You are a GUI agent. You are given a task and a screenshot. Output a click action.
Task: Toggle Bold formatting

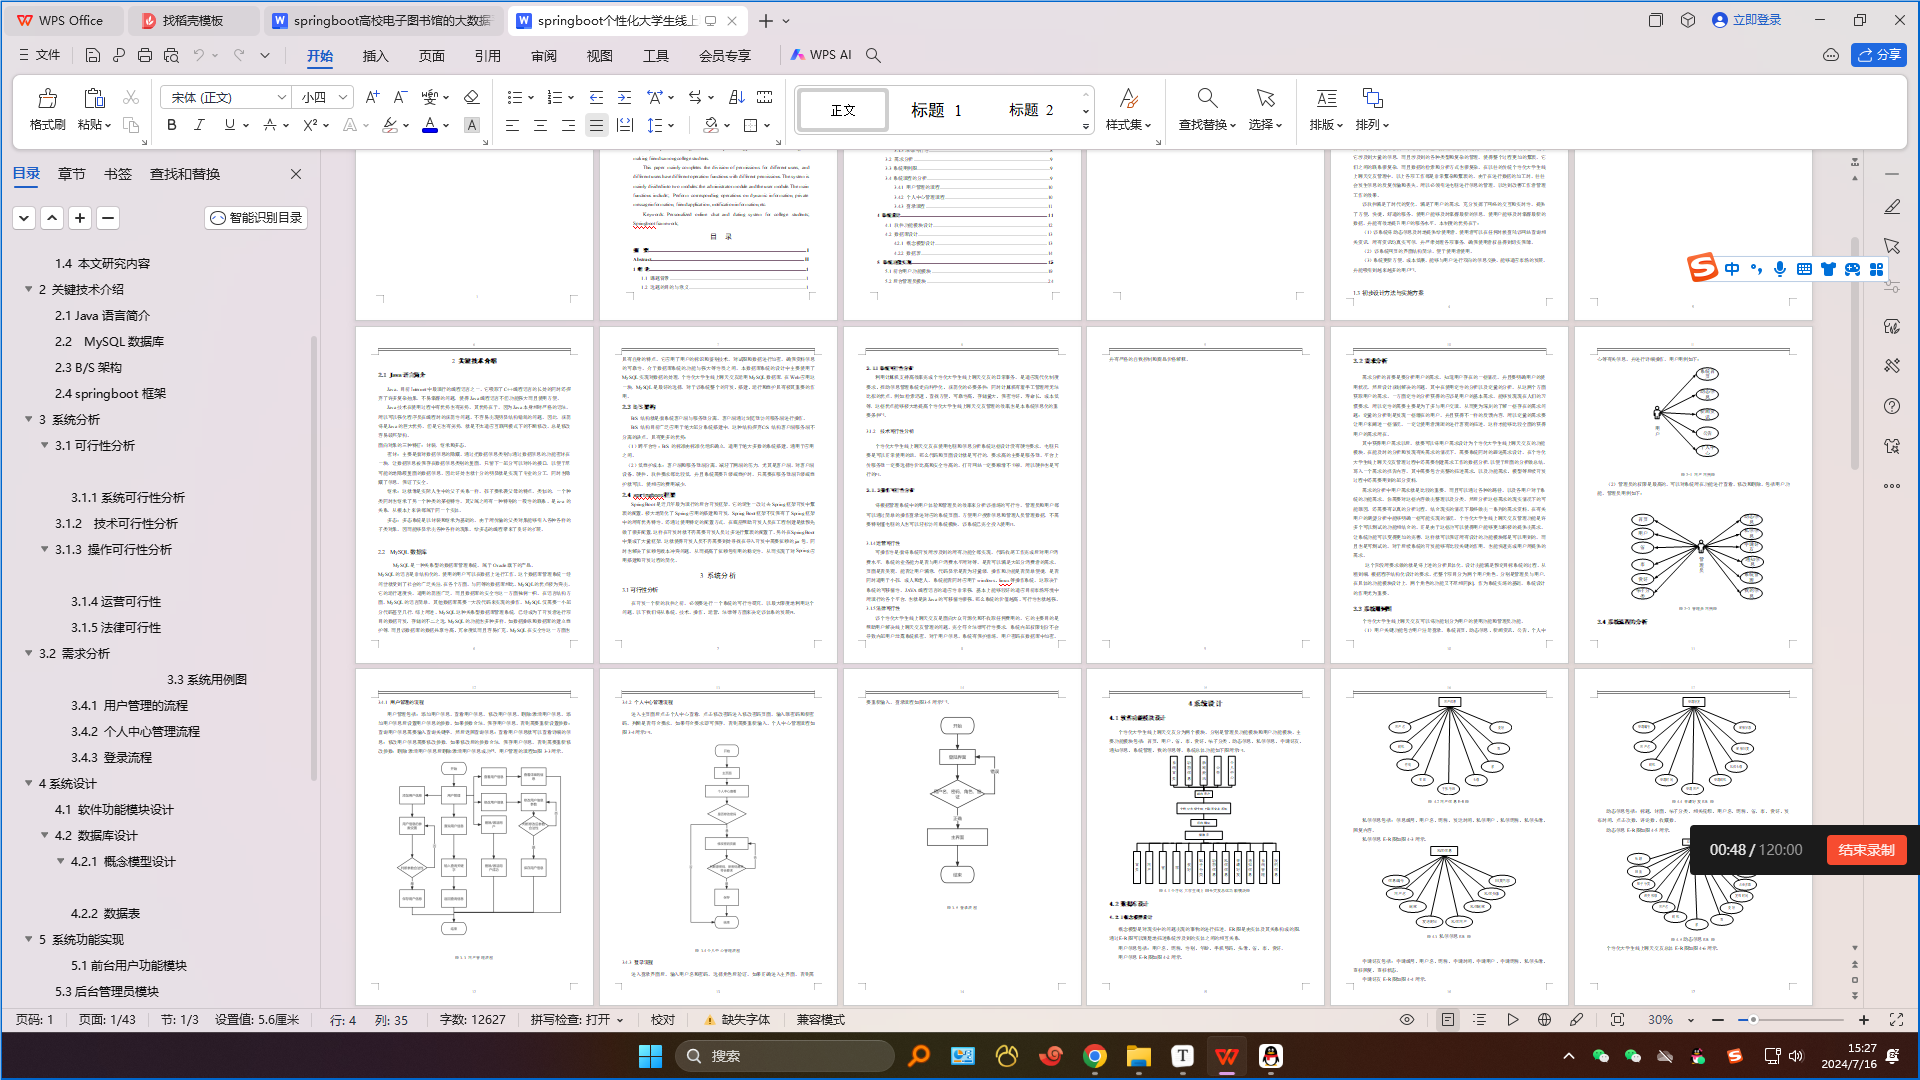coord(171,125)
